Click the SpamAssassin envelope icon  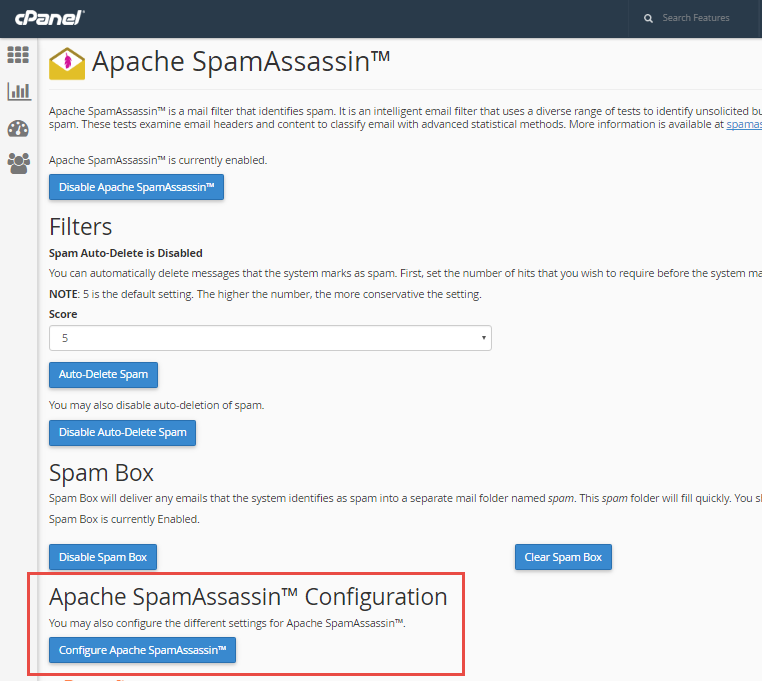click(x=67, y=63)
